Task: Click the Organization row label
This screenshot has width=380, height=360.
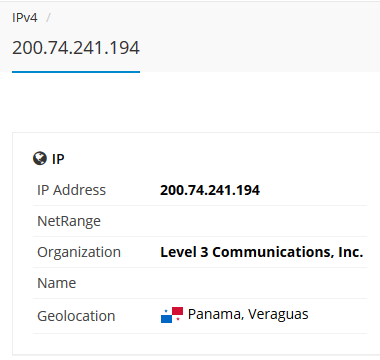Action: coord(79,252)
